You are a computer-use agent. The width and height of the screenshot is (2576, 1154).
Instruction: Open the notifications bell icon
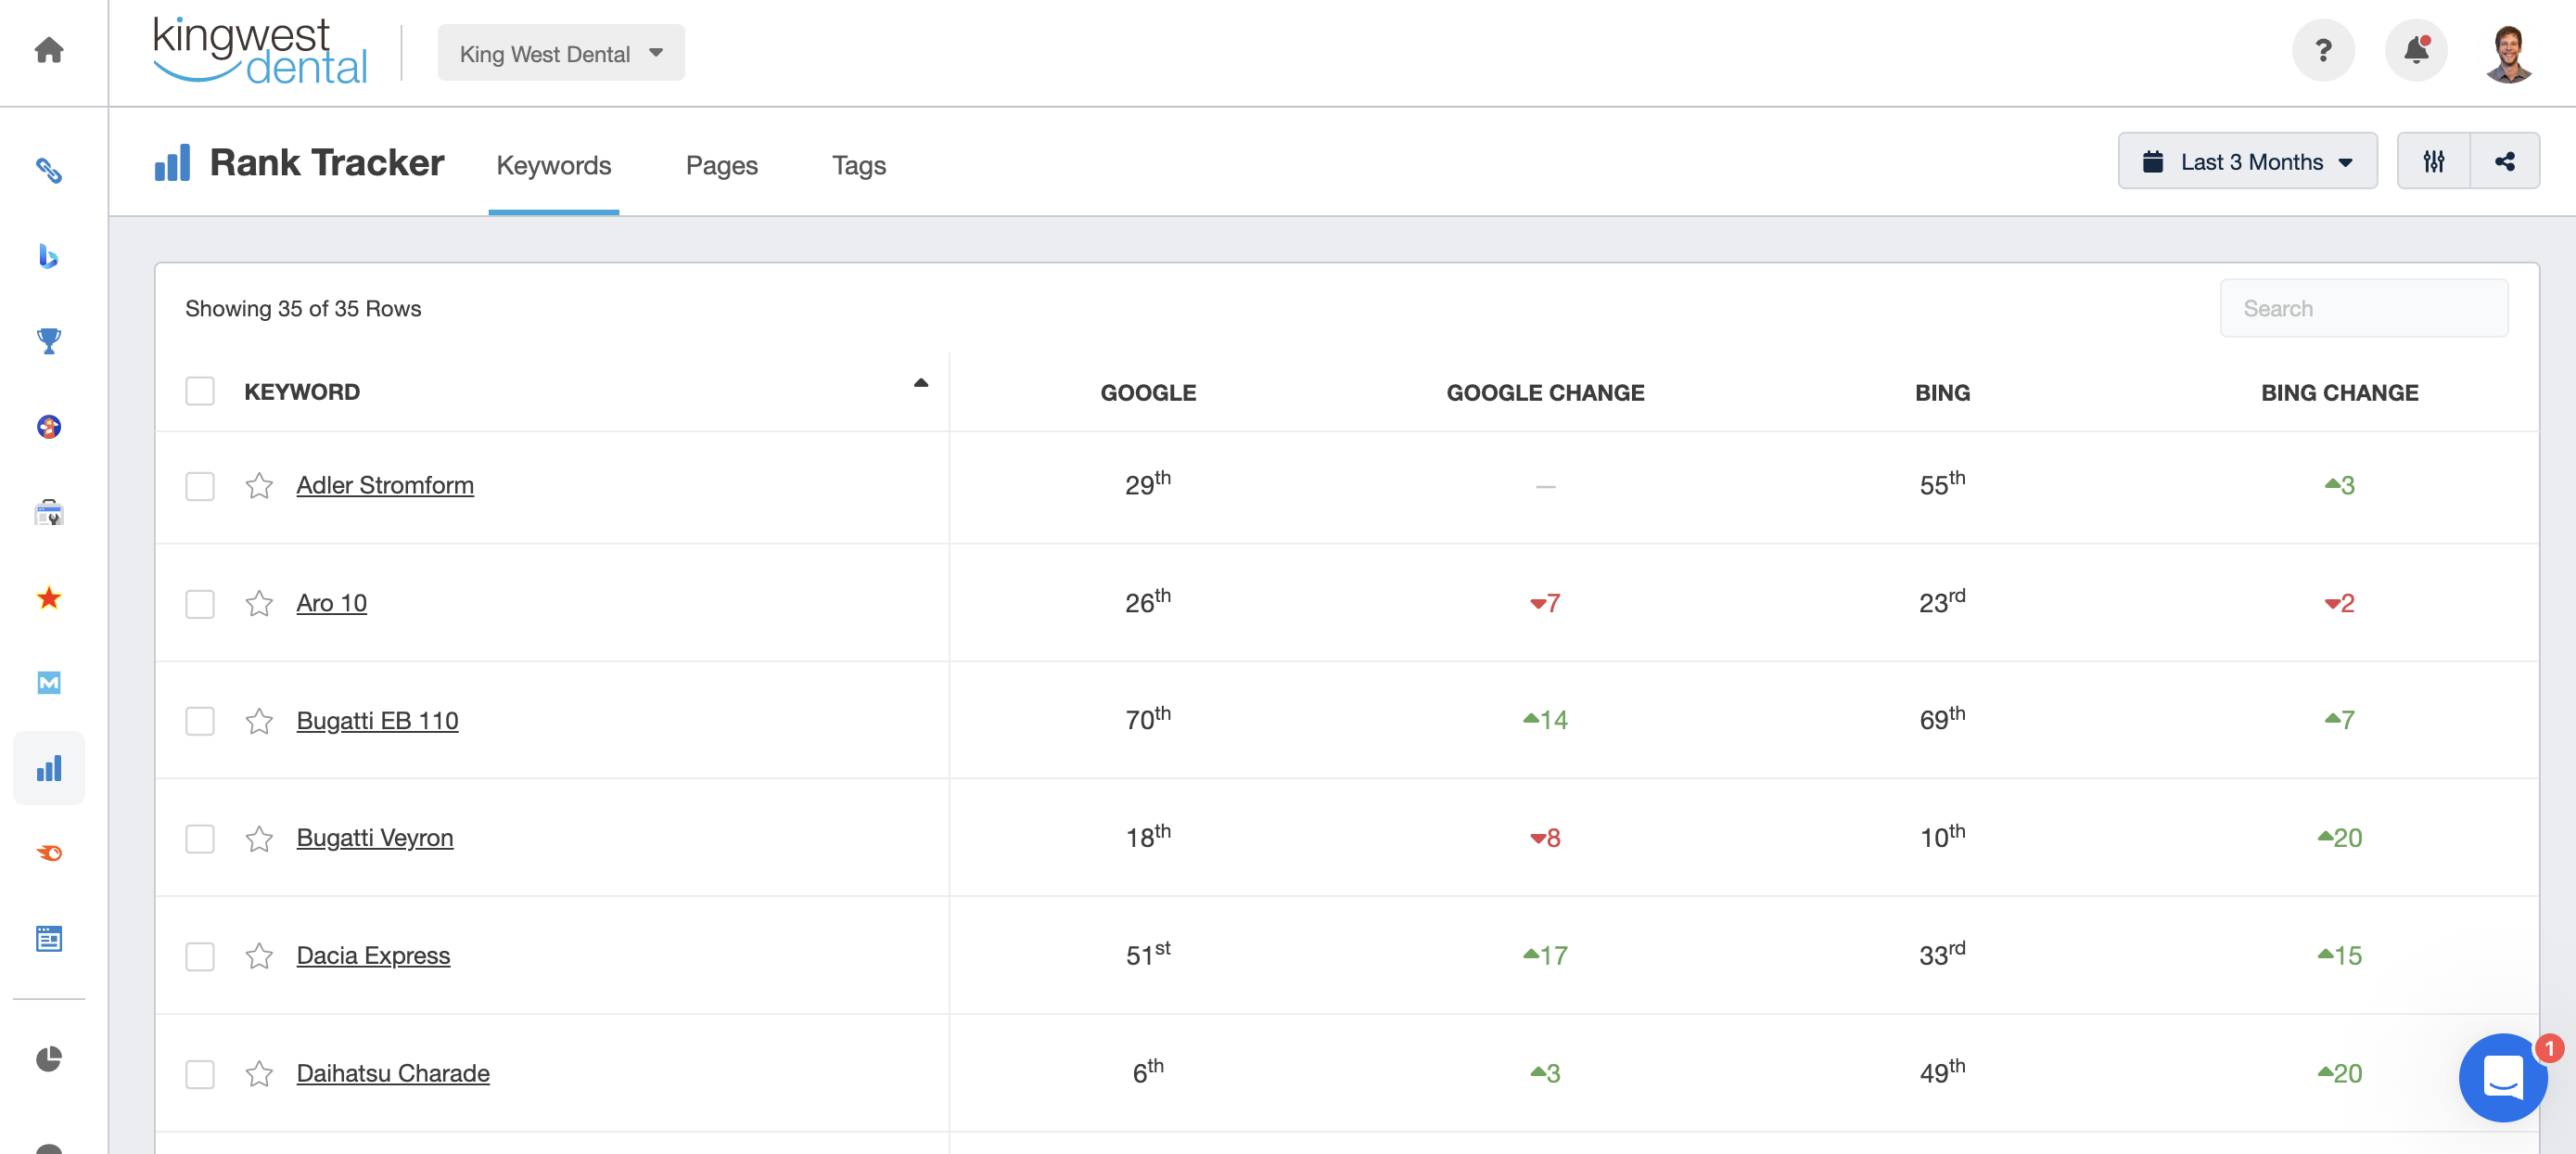[2416, 50]
